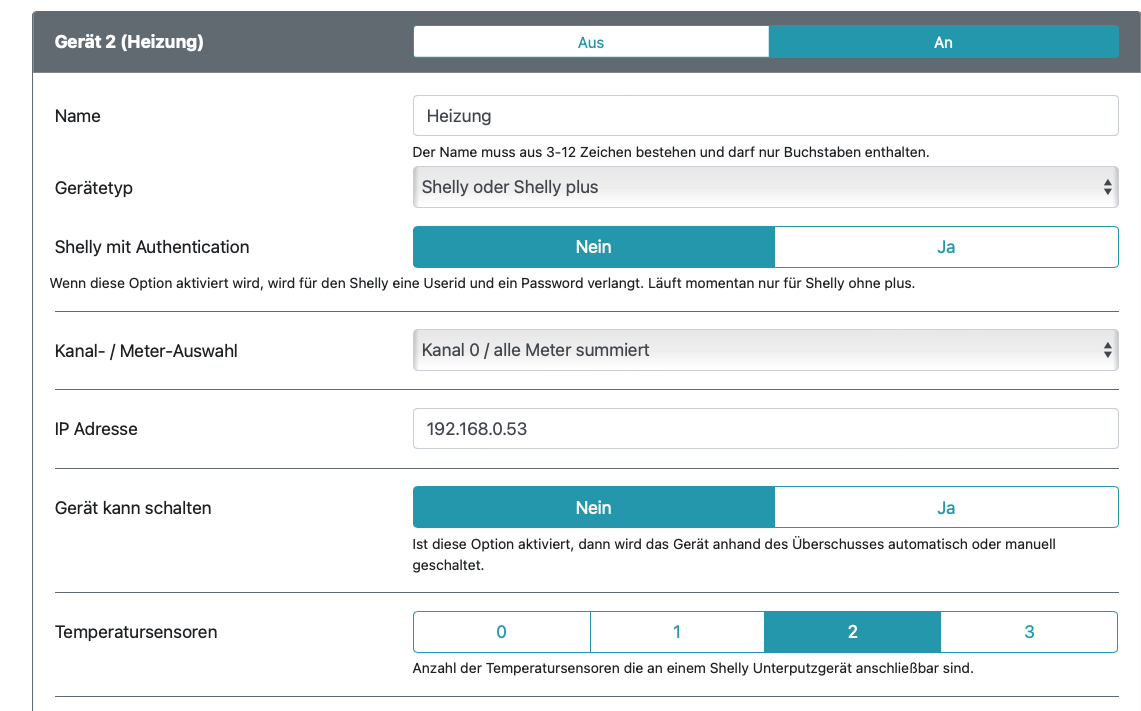Screen dimensions: 1141x711
Task: Click the Kanal-Auswahl dropdown arrow icon
Action: 1107,350
